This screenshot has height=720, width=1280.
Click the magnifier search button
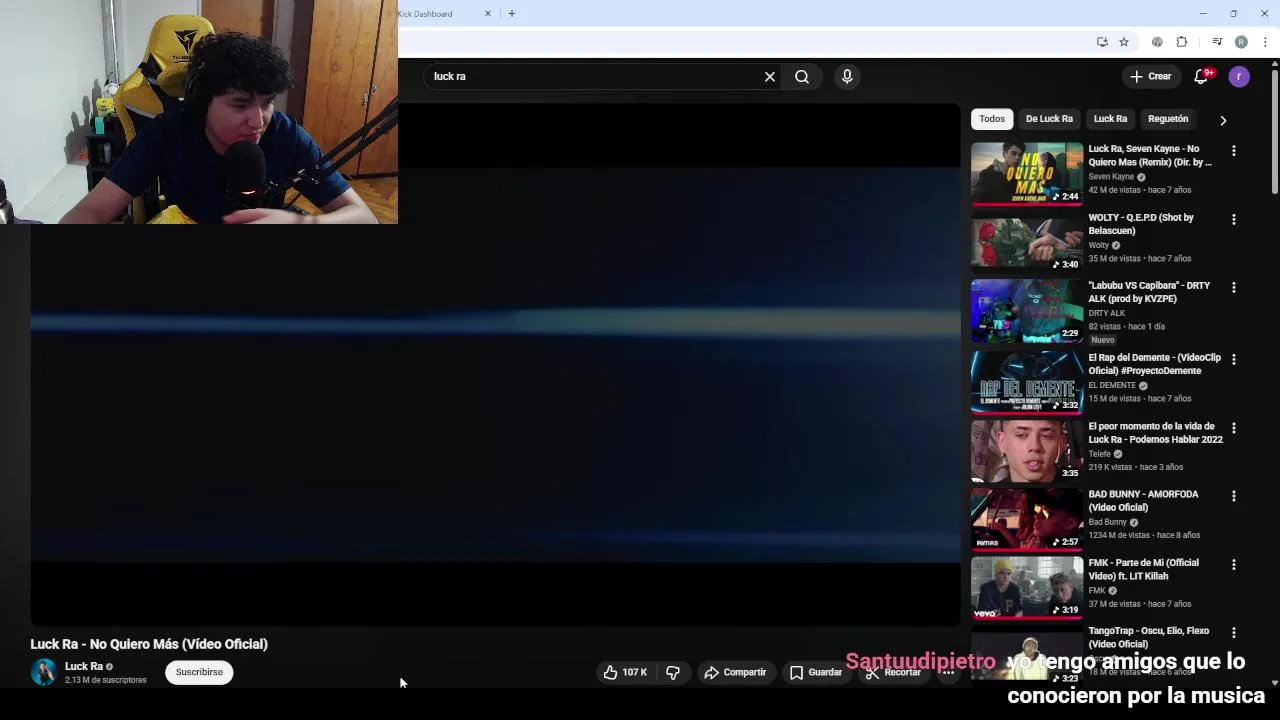(802, 76)
